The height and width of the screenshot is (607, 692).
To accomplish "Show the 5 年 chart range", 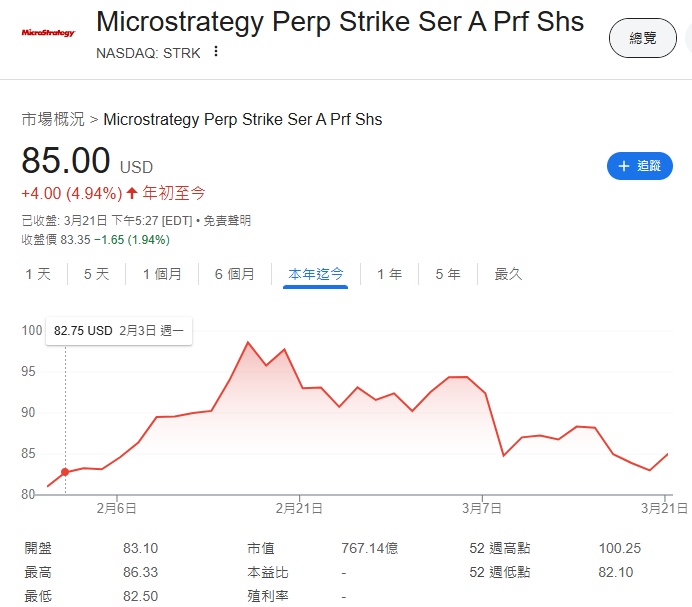I will 447,274.
